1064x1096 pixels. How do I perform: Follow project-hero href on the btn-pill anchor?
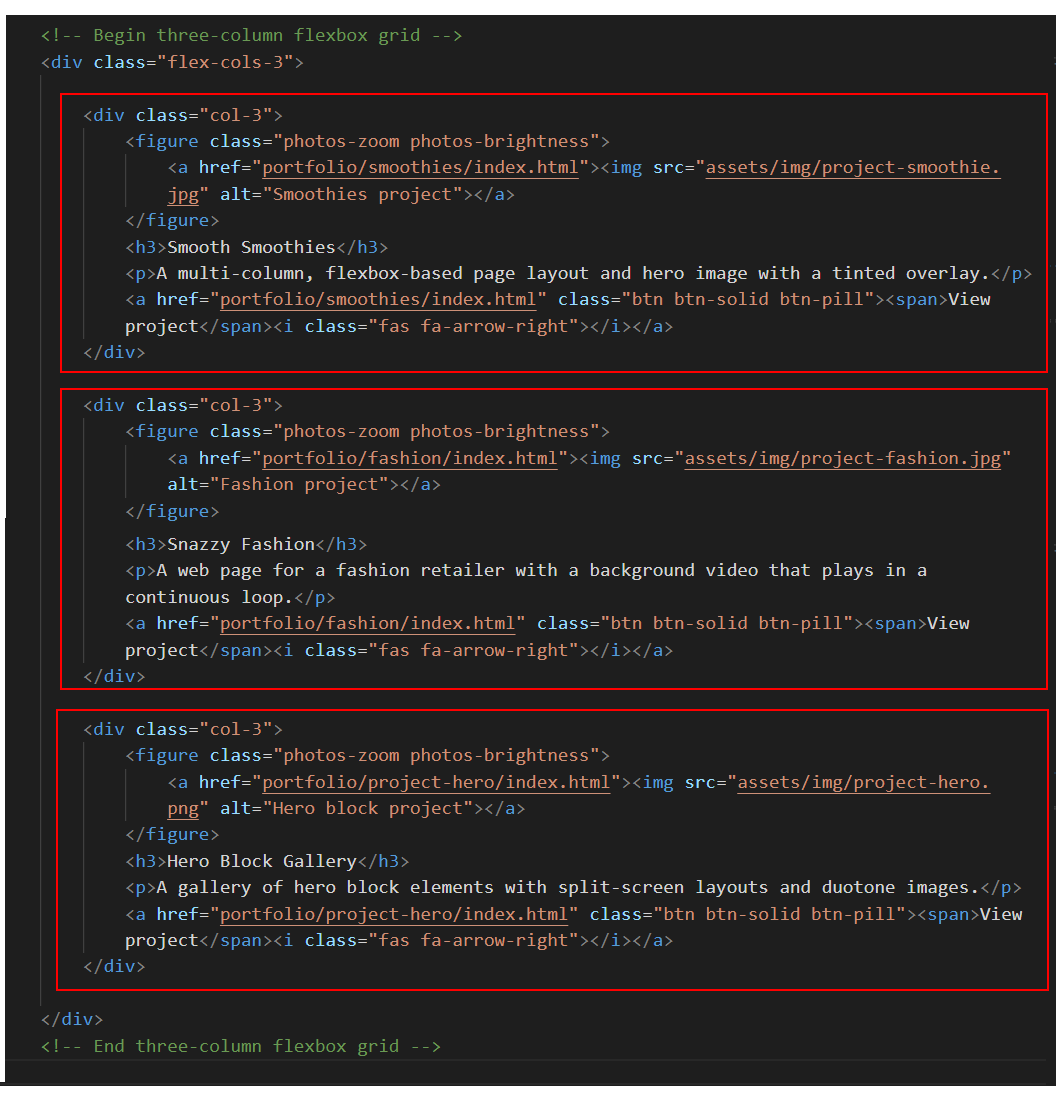coord(399,914)
